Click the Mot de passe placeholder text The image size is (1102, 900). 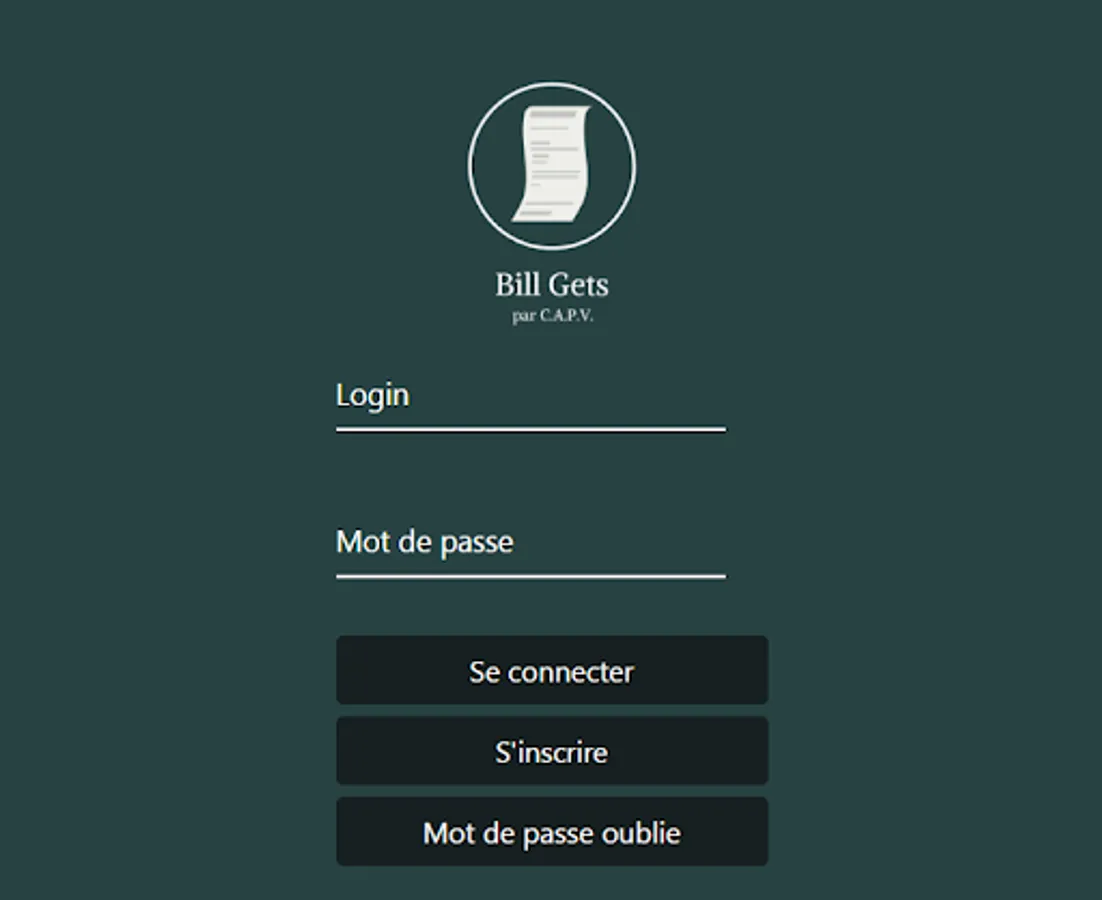(424, 542)
